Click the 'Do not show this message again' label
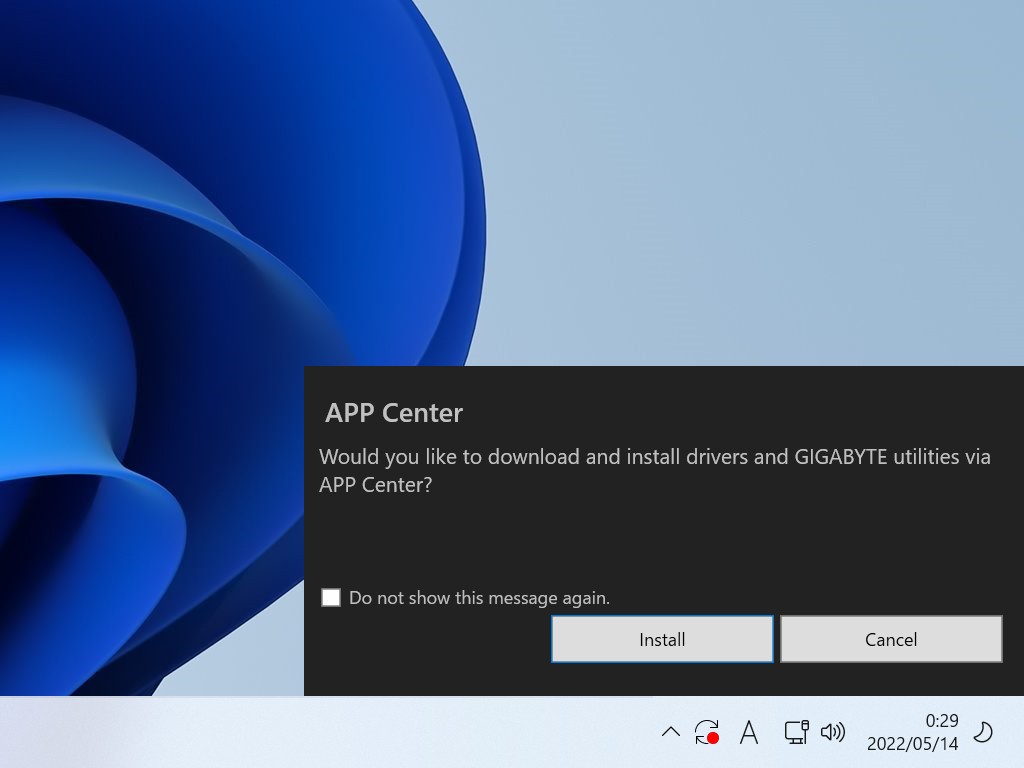1024x768 pixels. [x=479, y=598]
